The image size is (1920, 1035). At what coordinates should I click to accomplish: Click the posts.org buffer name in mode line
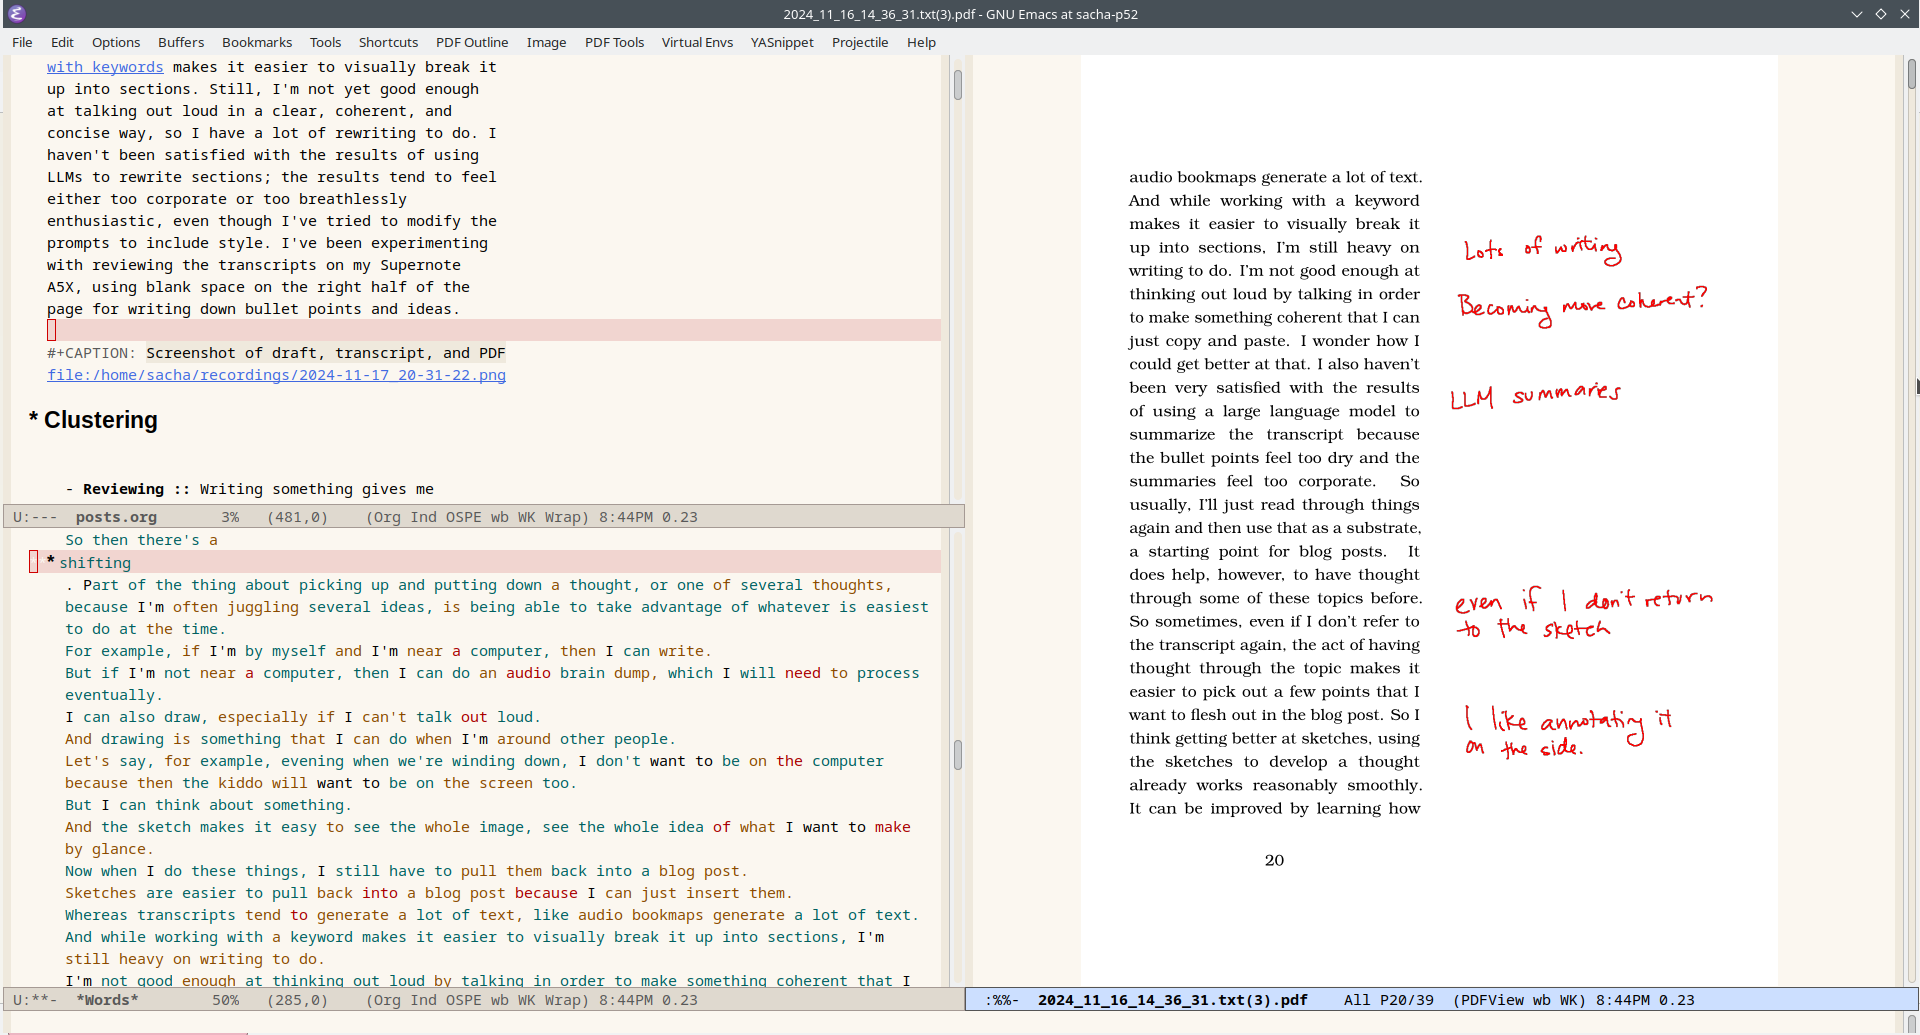pyautogui.click(x=116, y=517)
